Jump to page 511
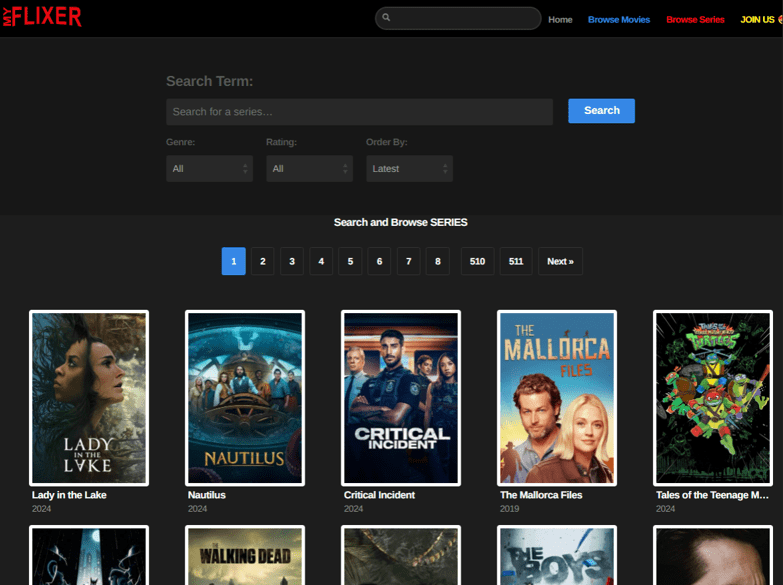The height and width of the screenshot is (585, 783). click(x=516, y=261)
